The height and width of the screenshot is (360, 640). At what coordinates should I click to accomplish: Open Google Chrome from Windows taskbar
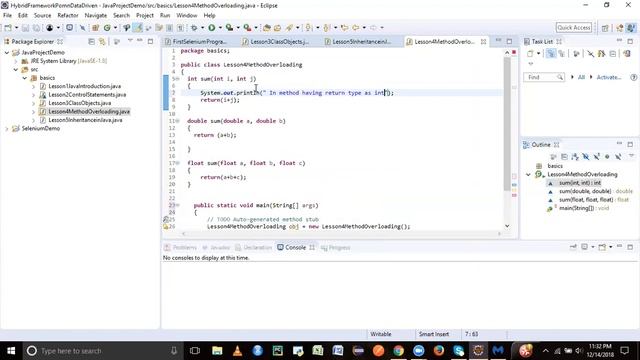(398, 351)
